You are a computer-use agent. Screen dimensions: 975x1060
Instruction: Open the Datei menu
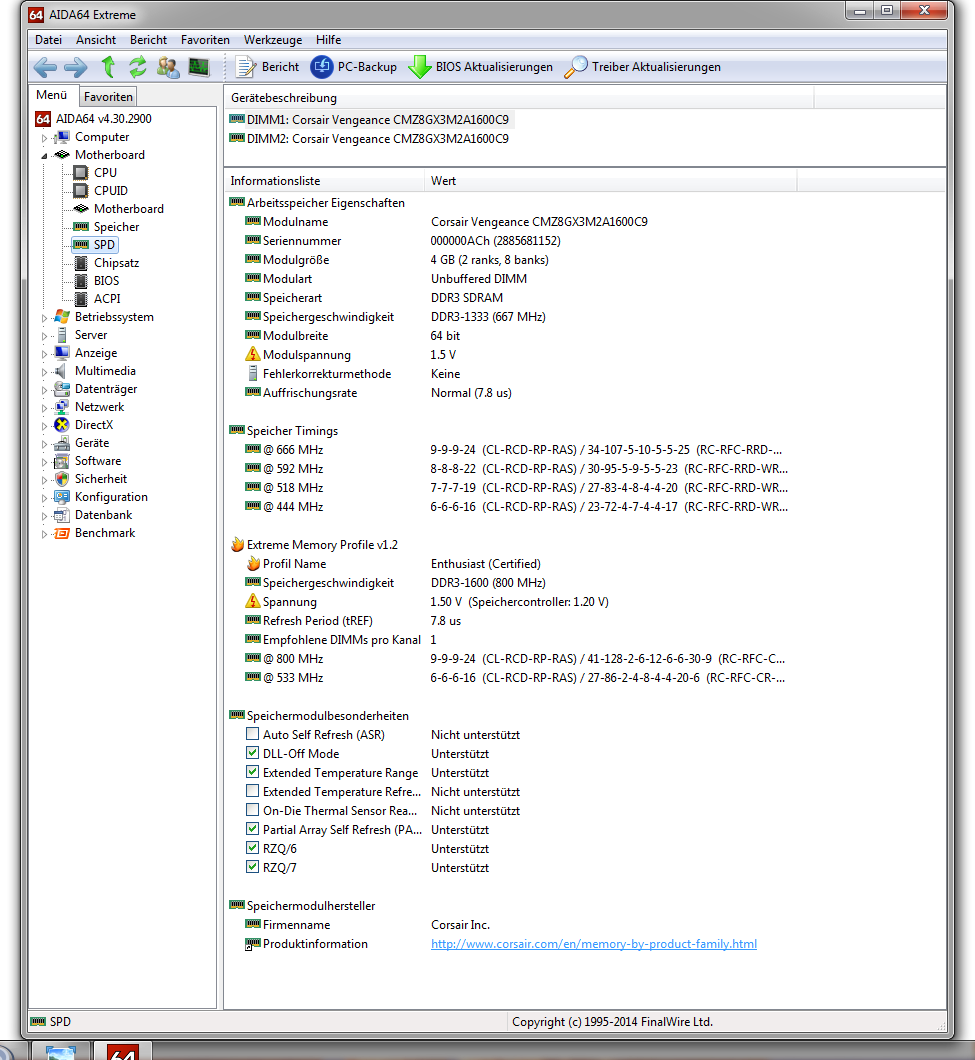(x=49, y=40)
